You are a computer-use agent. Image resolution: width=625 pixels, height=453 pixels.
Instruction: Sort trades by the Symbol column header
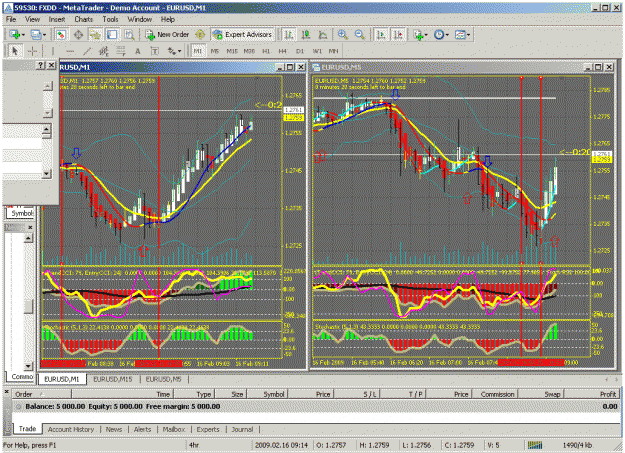tap(267, 394)
